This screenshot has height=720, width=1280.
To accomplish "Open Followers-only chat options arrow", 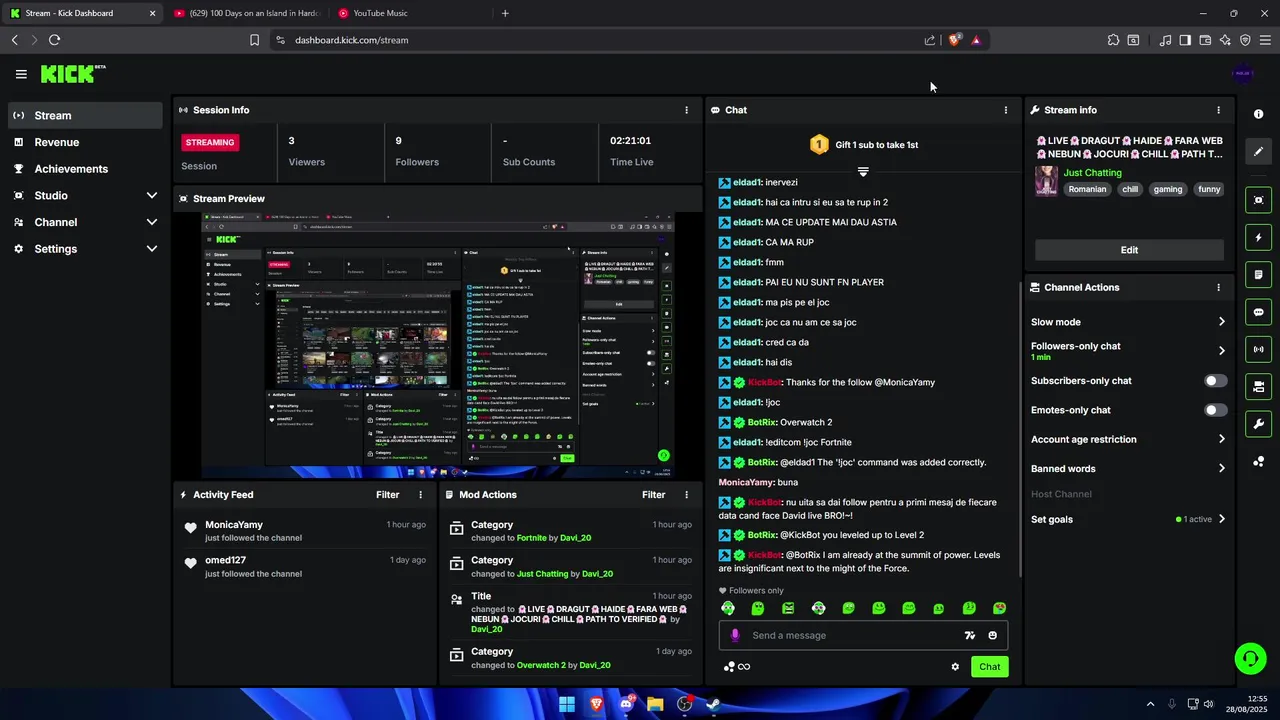I will [x=1221, y=351].
